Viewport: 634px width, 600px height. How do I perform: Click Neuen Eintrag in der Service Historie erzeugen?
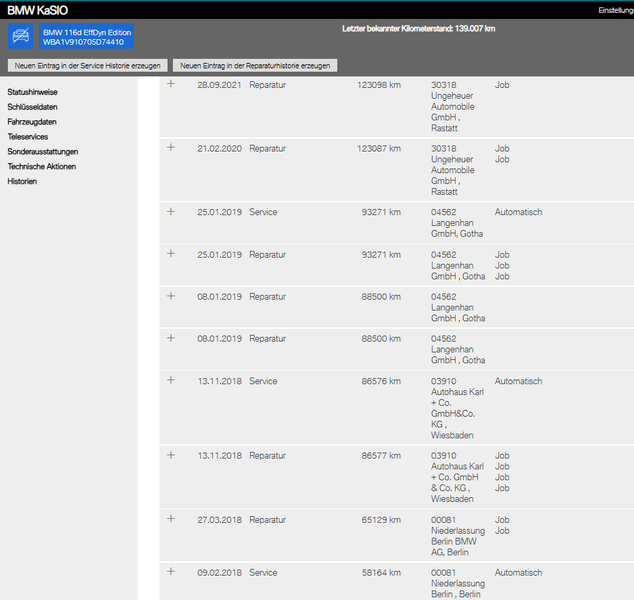click(88, 65)
